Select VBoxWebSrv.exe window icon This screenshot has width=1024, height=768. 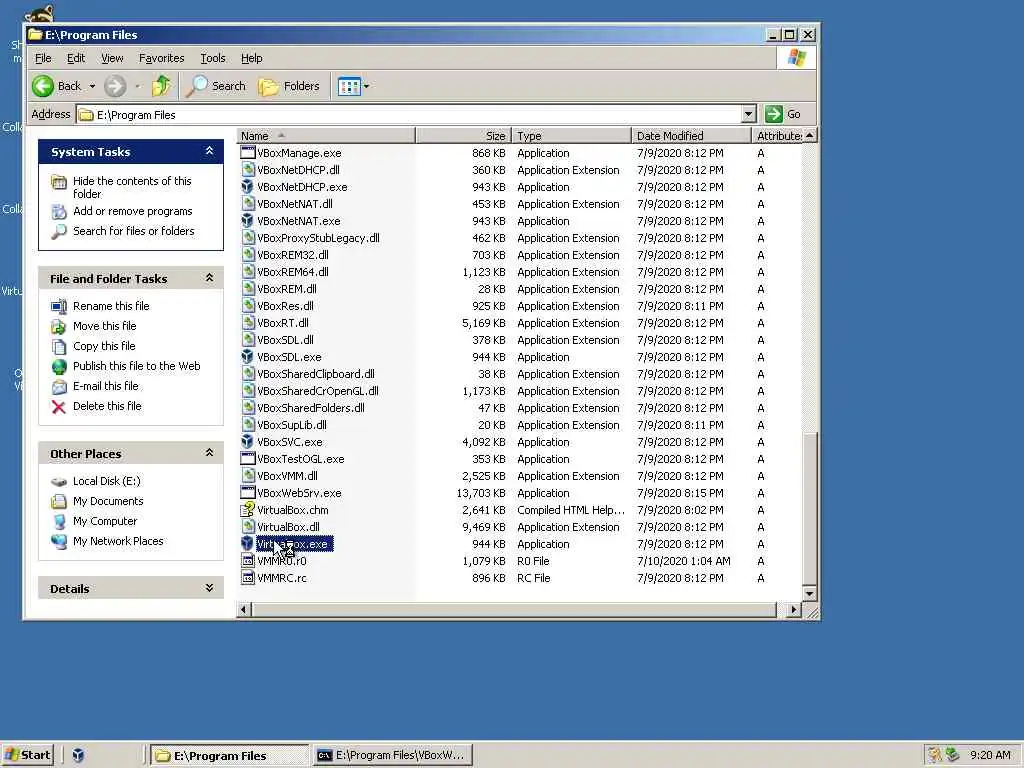(x=248, y=492)
